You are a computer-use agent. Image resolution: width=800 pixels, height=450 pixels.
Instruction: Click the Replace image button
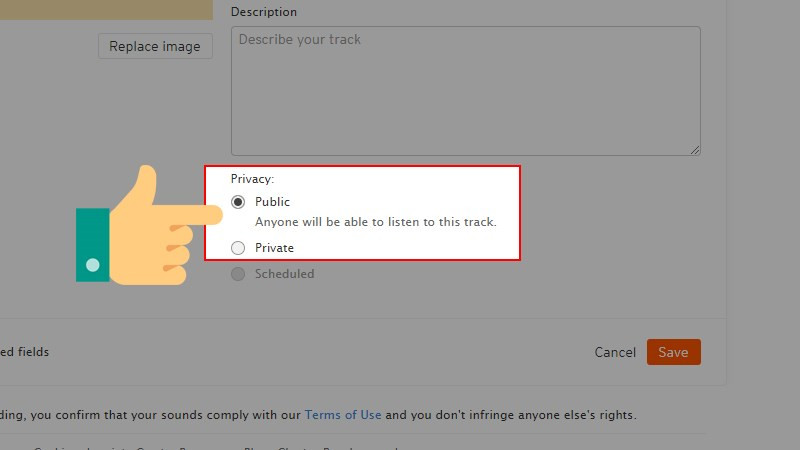(155, 46)
